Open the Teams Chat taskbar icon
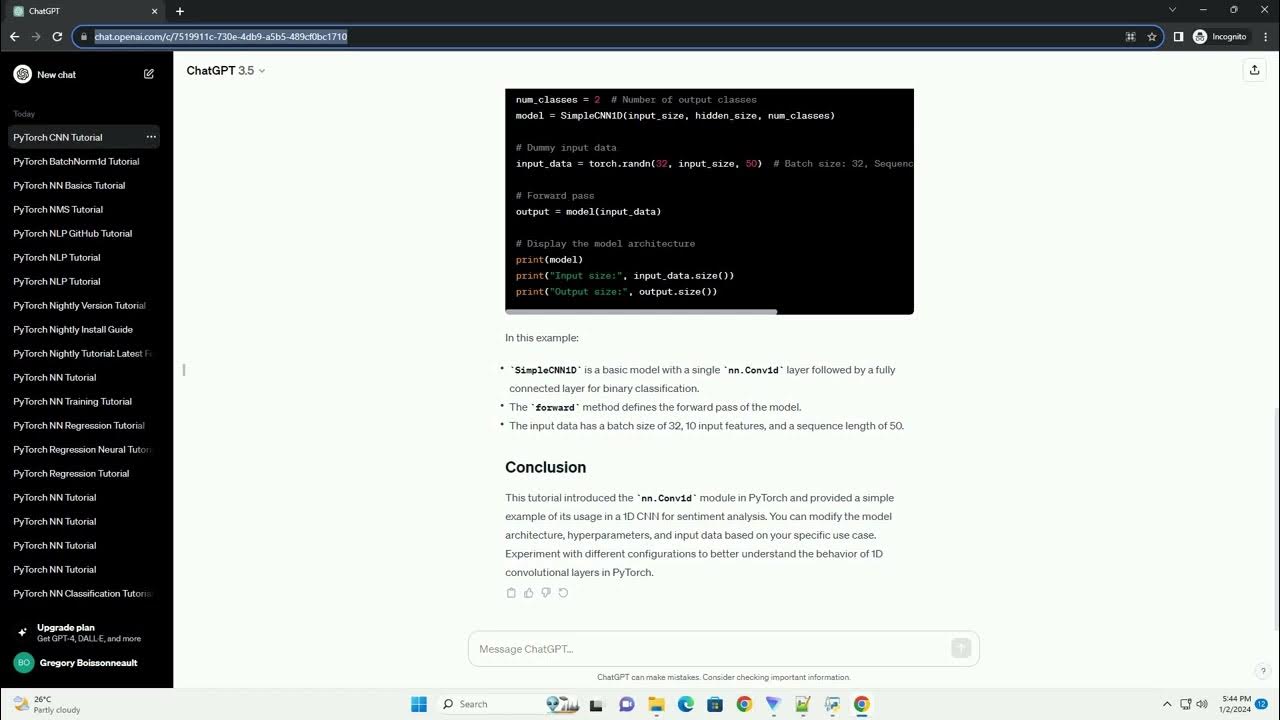The height and width of the screenshot is (720, 1280). (x=627, y=704)
